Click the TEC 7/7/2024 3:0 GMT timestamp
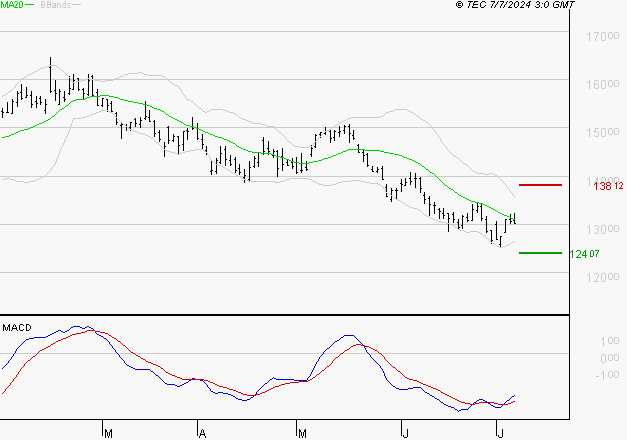This screenshot has height=440, width=627. (515, 4)
